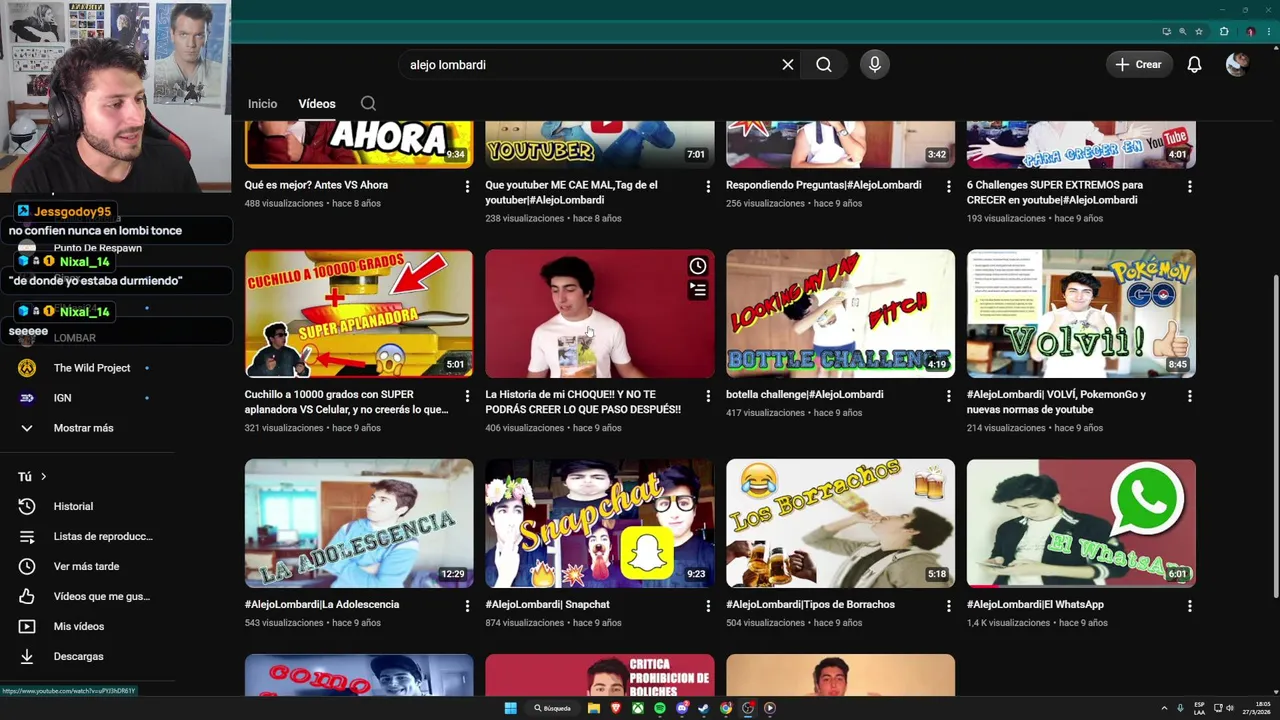This screenshot has height=720, width=1280.
Task: Play Los Borrachos thumbnail
Action: pos(840,523)
